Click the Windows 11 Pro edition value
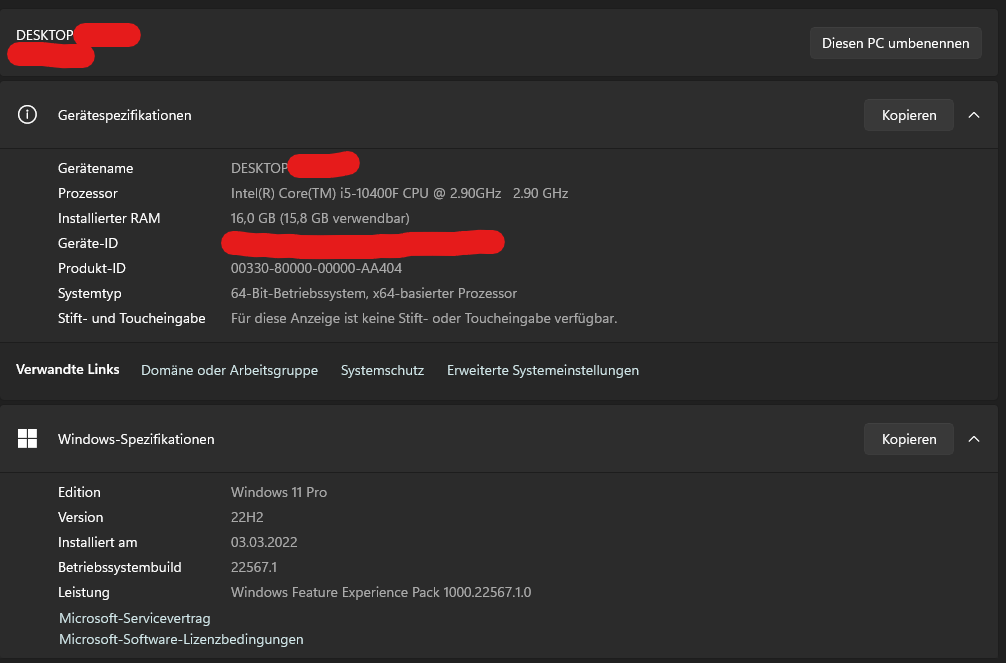Screen dimensions: 1006x663 (x=279, y=492)
